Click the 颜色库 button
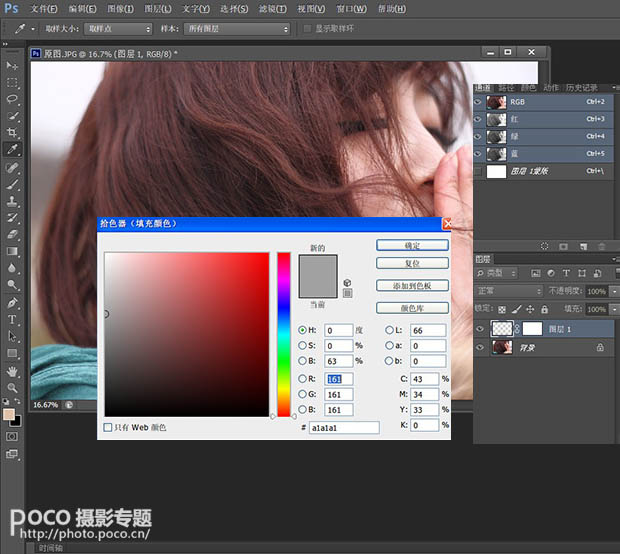Image resolution: width=620 pixels, height=554 pixels. click(412, 308)
